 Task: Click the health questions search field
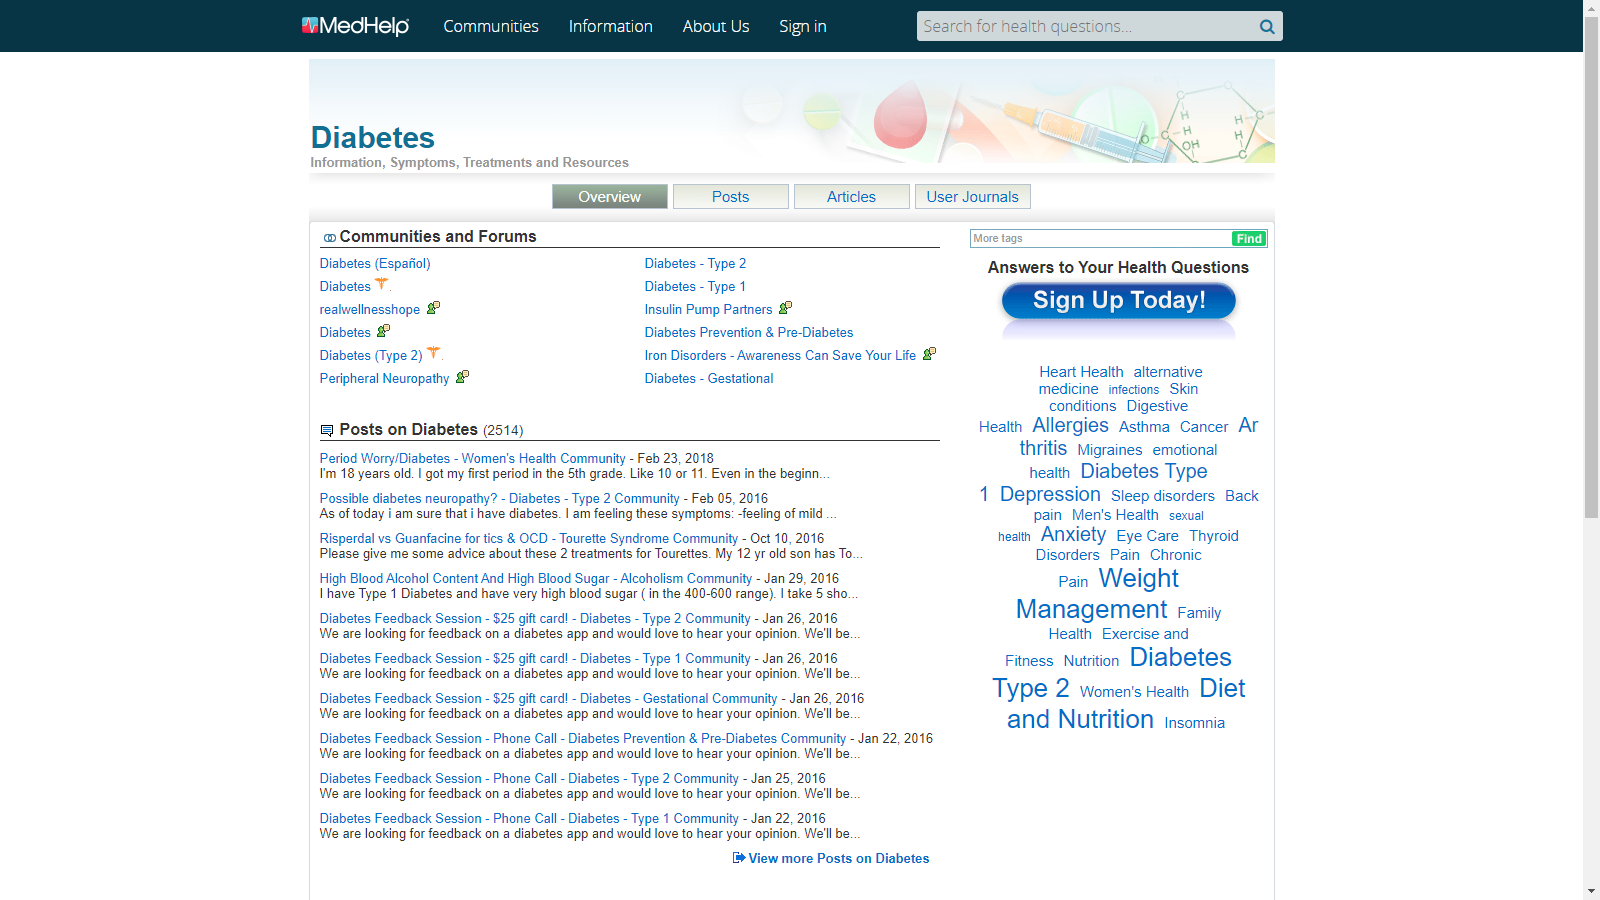tap(1087, 27)
